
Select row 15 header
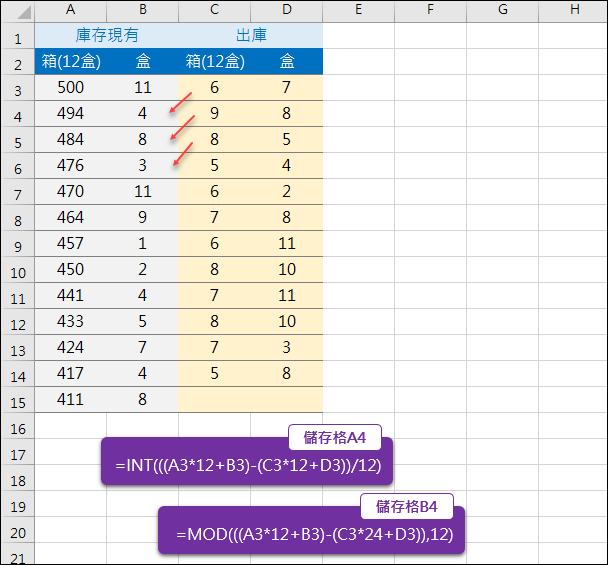coord(18,399)
